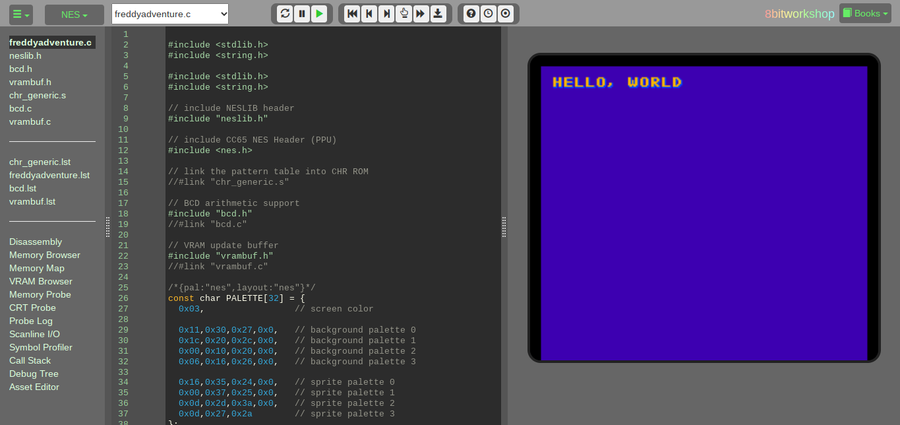Click the single step forward icon

tap(386, 14)
